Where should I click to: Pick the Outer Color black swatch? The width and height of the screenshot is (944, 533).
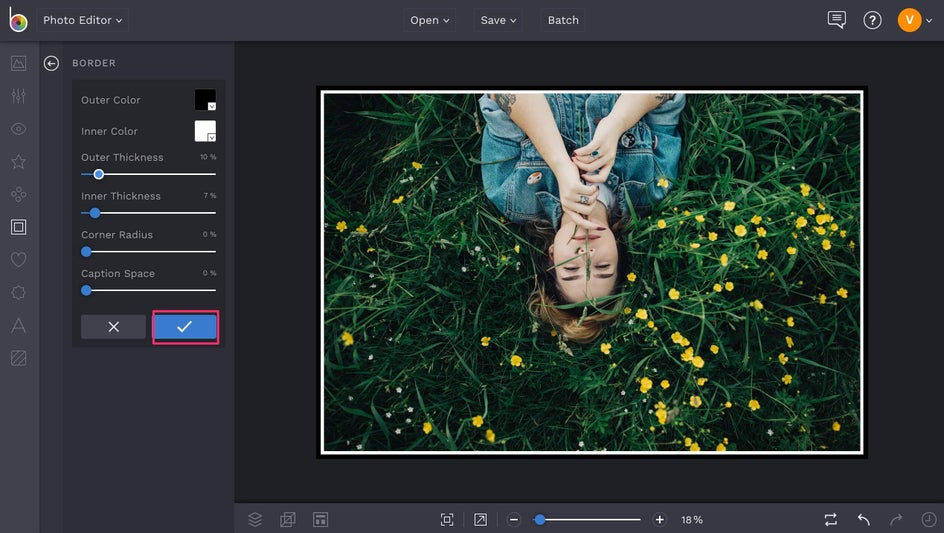click(x=204, y=100)
